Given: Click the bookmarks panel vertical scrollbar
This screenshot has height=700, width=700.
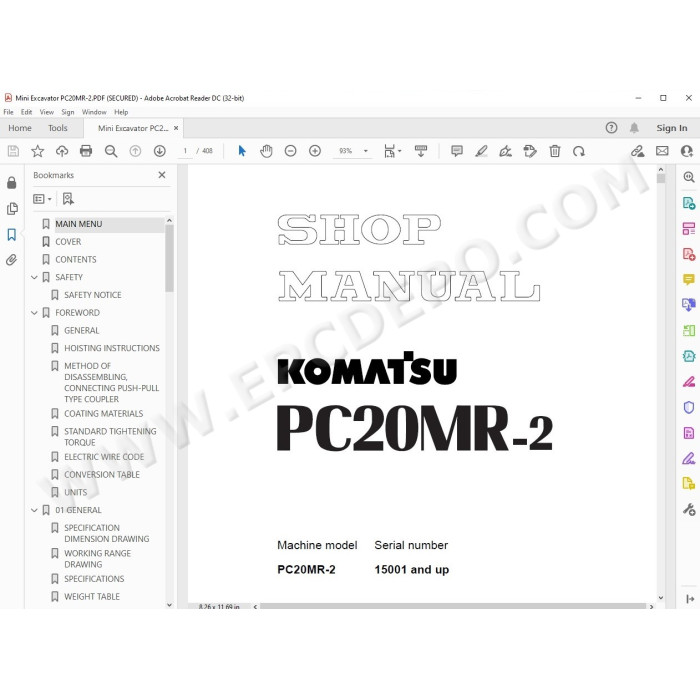Looking at the screenshot, I should pos(169,258).
